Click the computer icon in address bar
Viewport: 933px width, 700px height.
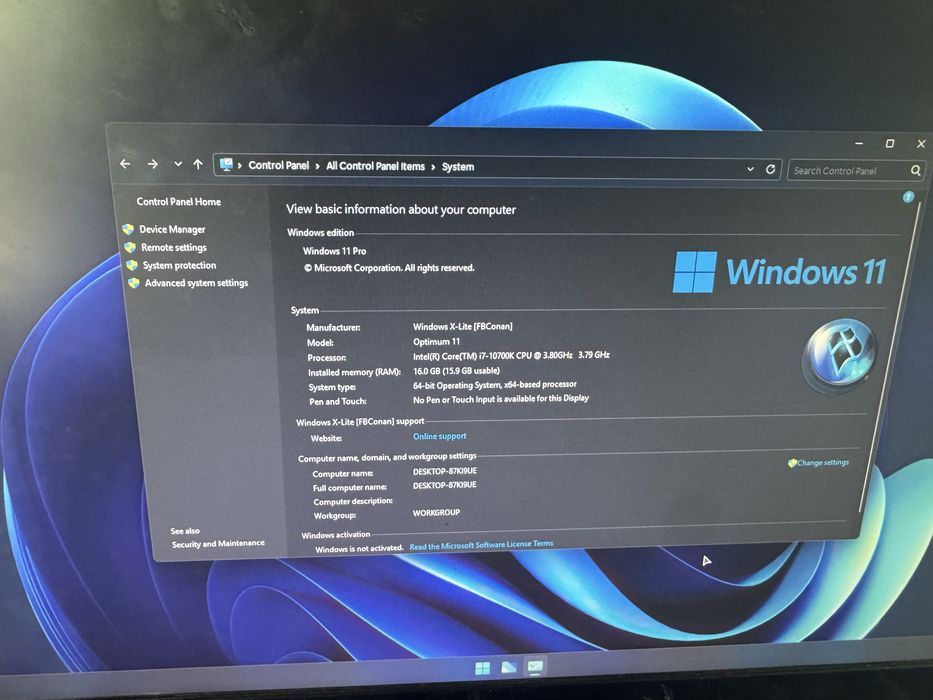pyautogui.click(x=226, y=165)
